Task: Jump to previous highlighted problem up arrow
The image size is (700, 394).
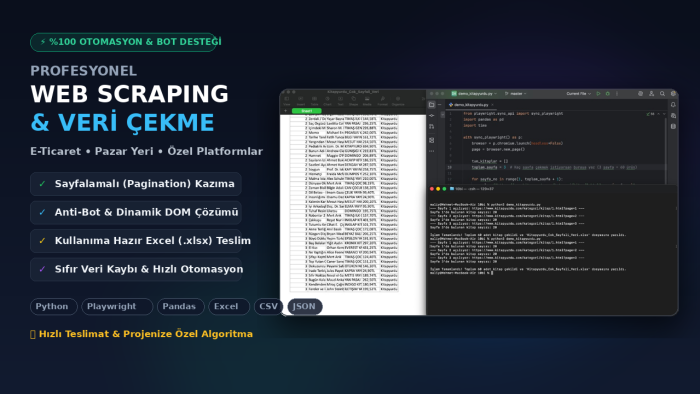Action: [658, 114]
